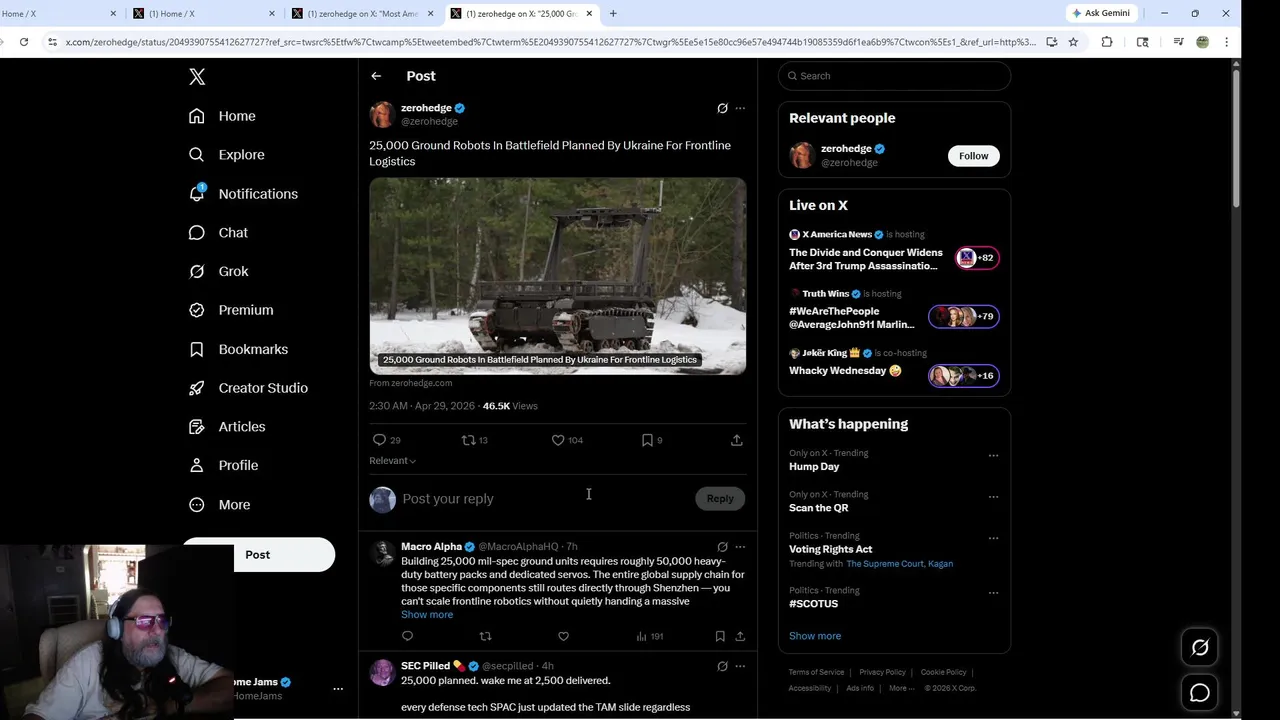The image size is (1280, 720).
Task: Open Truth Wins live space
Action: point(894,310)
